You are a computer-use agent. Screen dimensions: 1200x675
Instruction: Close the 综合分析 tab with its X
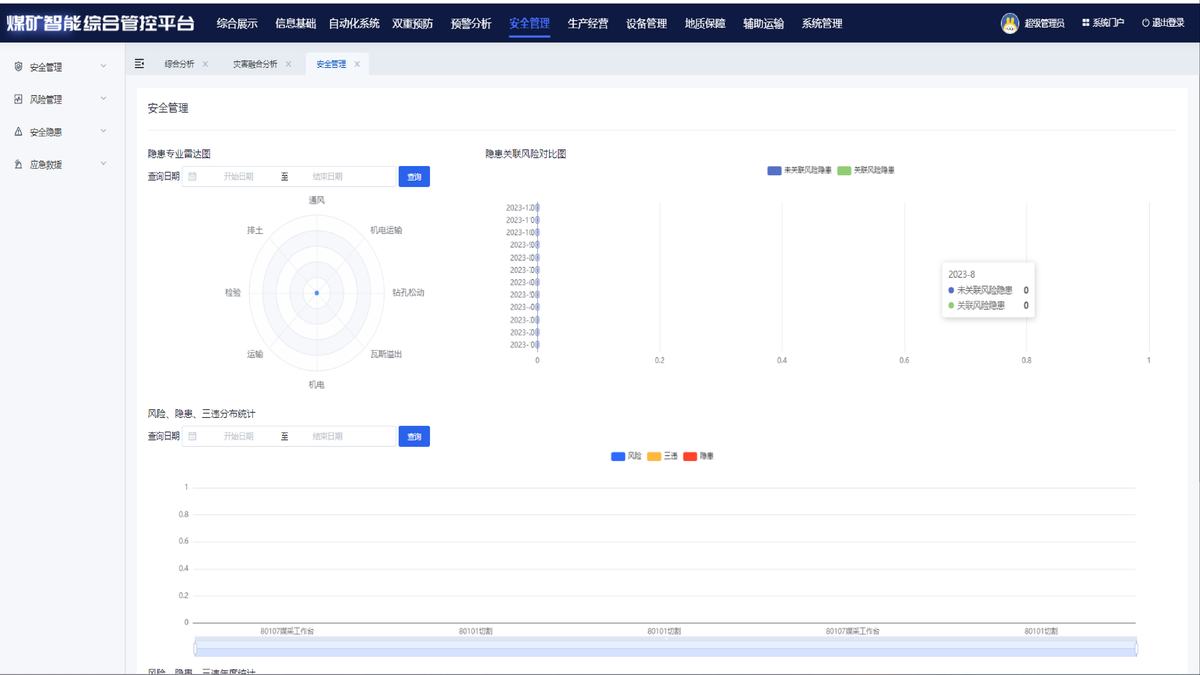205,64
